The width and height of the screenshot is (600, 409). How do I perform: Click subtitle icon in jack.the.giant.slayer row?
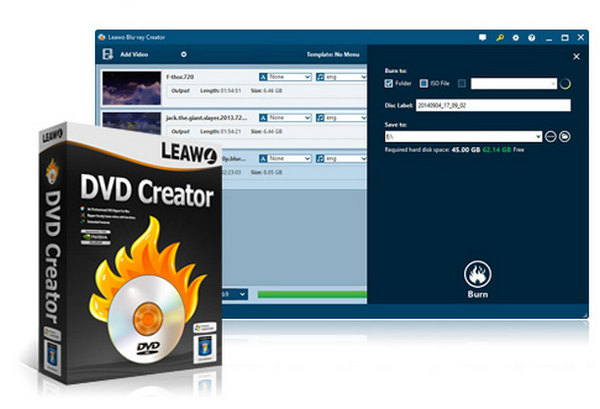(x=263, y=118)
